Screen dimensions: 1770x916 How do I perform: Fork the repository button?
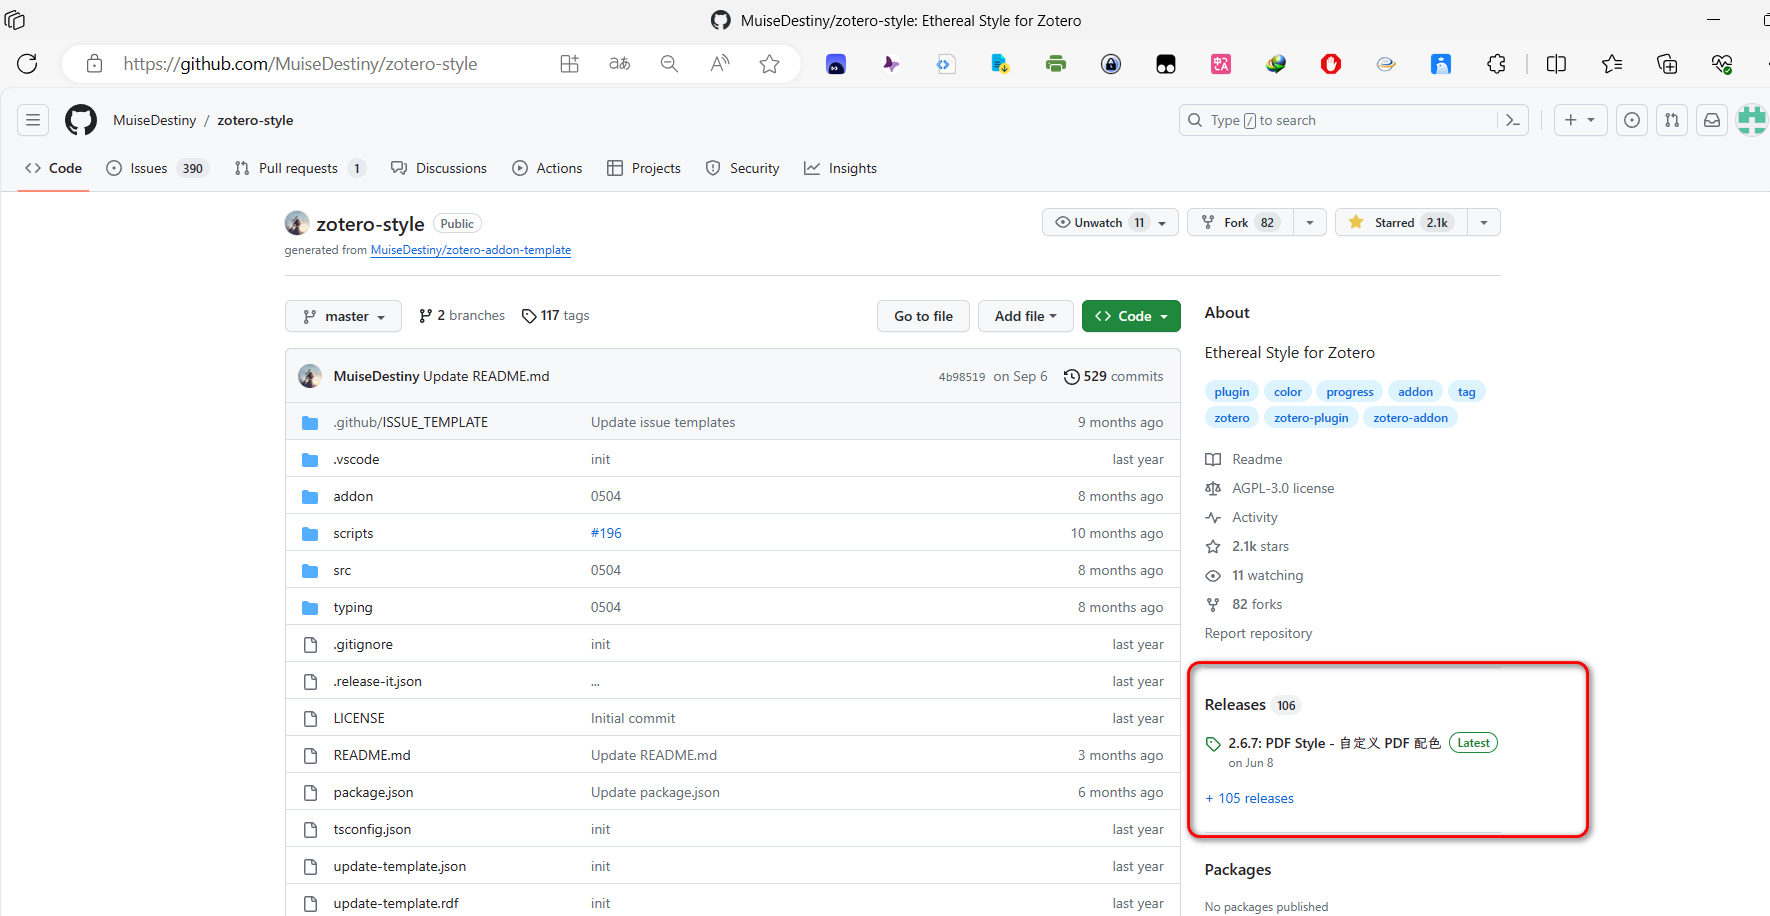tap(1240, 222)
